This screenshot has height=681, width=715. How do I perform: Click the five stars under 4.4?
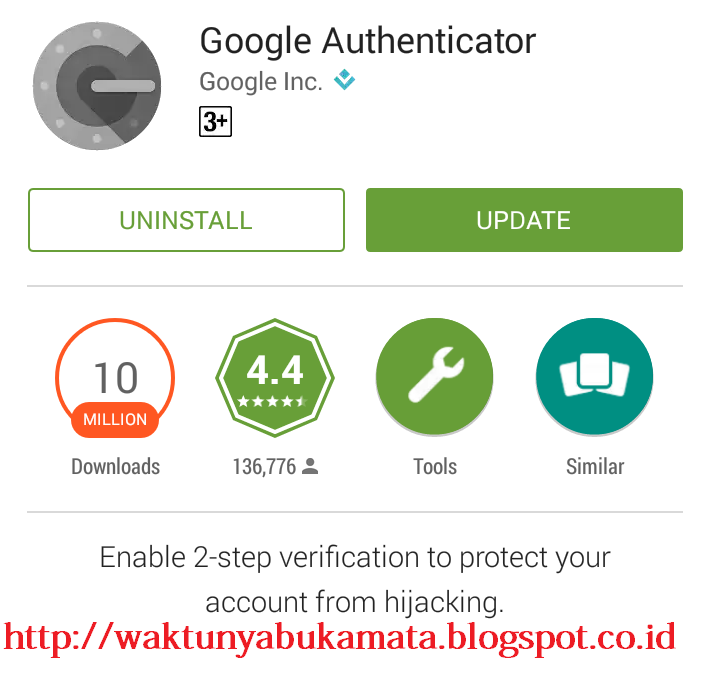pos(272,401)
